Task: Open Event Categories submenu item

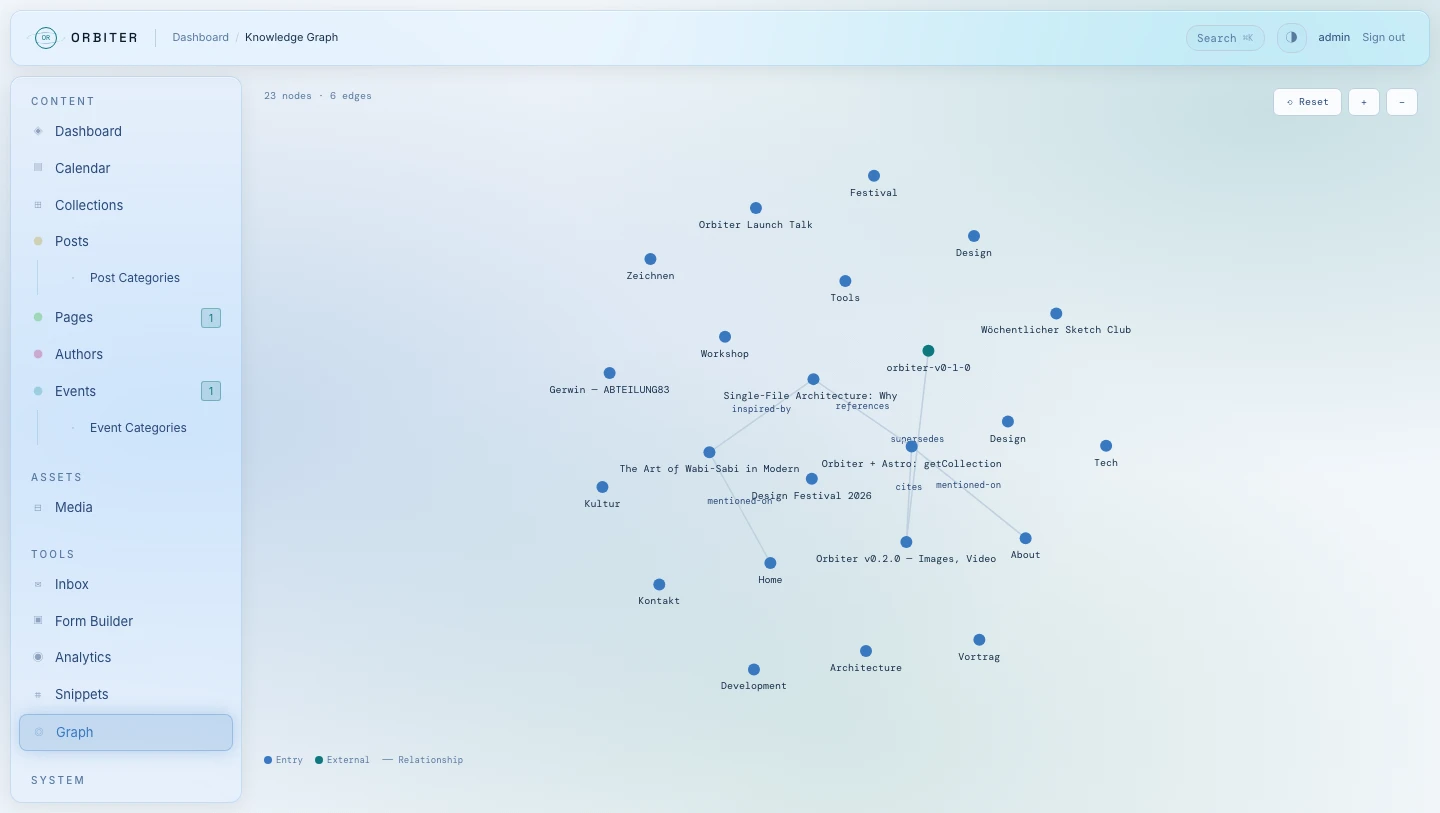Action: 138,428
